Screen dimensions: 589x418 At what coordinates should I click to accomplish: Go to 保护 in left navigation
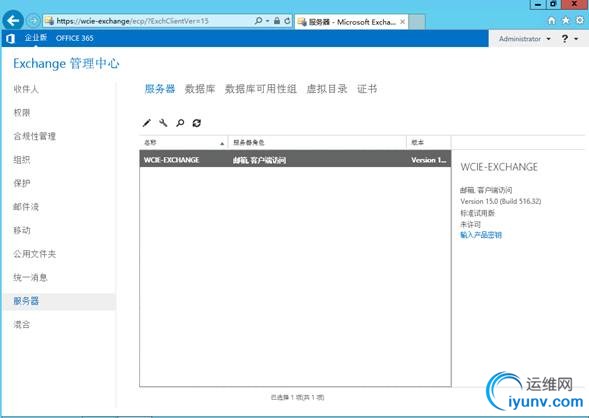tap(21, 183)
